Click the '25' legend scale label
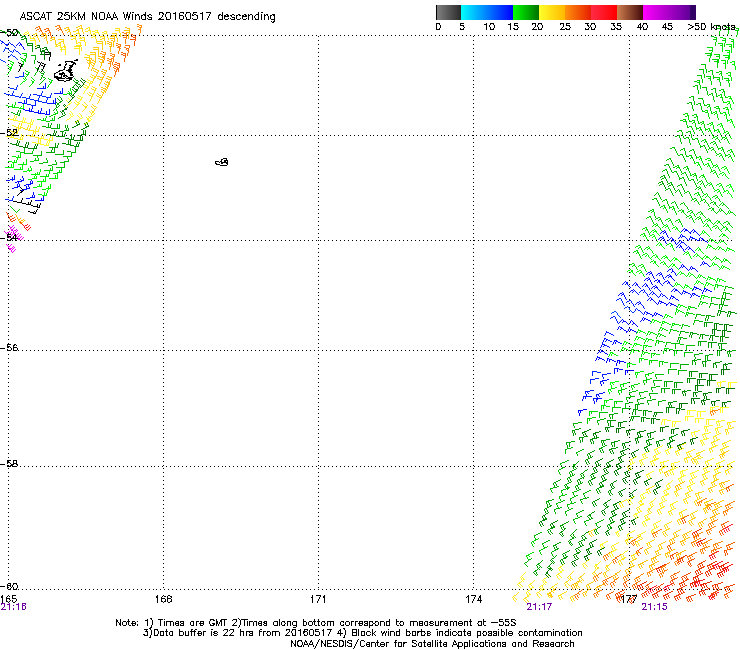 point(565,27)
